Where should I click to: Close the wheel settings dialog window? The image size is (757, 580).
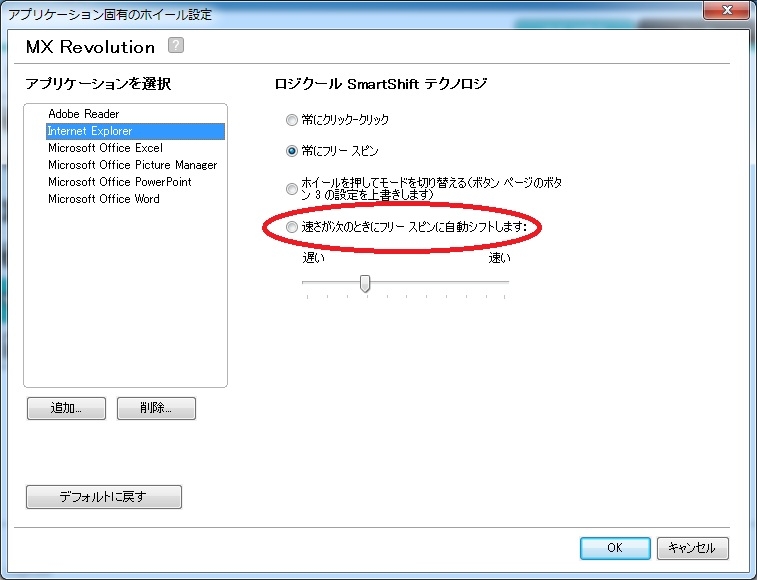[727, 10]
